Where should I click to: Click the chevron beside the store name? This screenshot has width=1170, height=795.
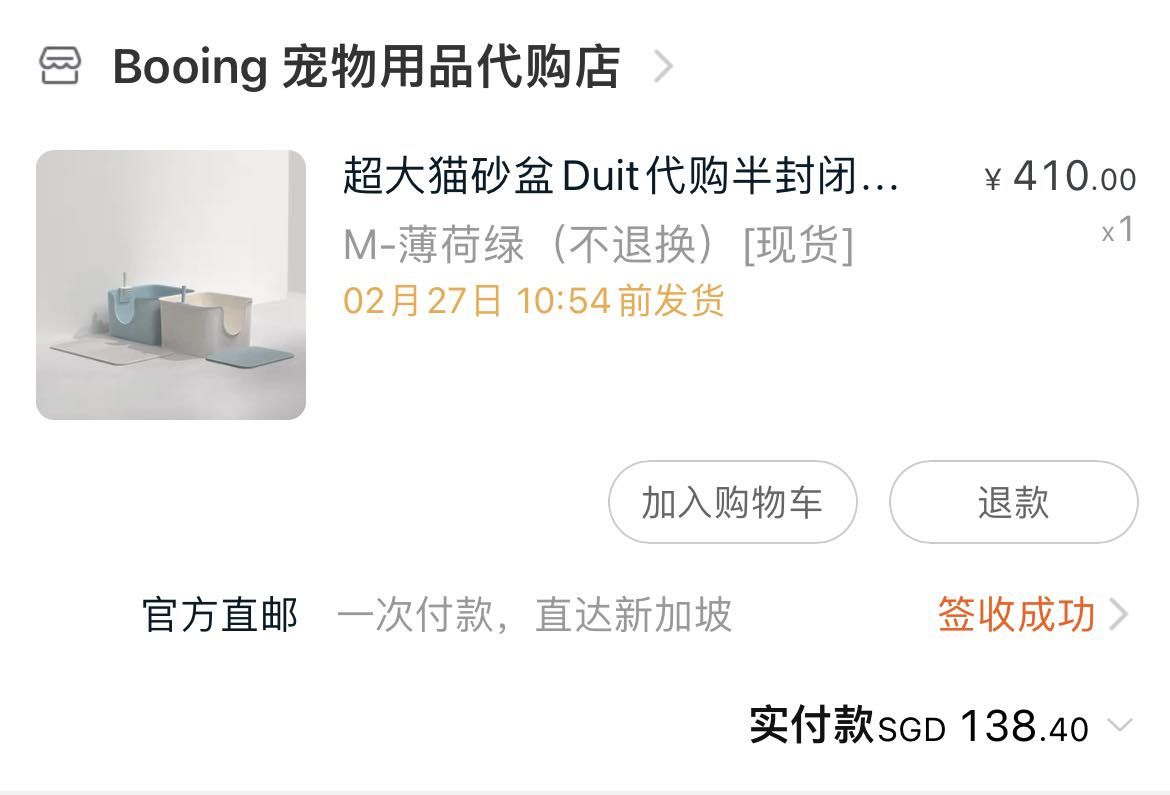pos(663,66)
